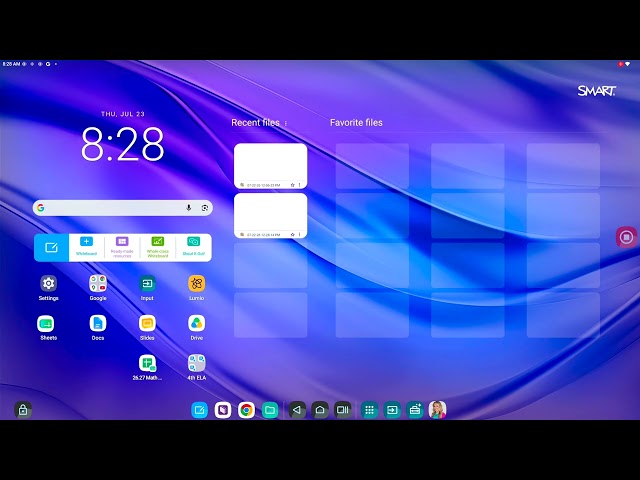Favorite the first recent file with star
Image resolution: width=640 pixels, height=480 pixels.
292,185
